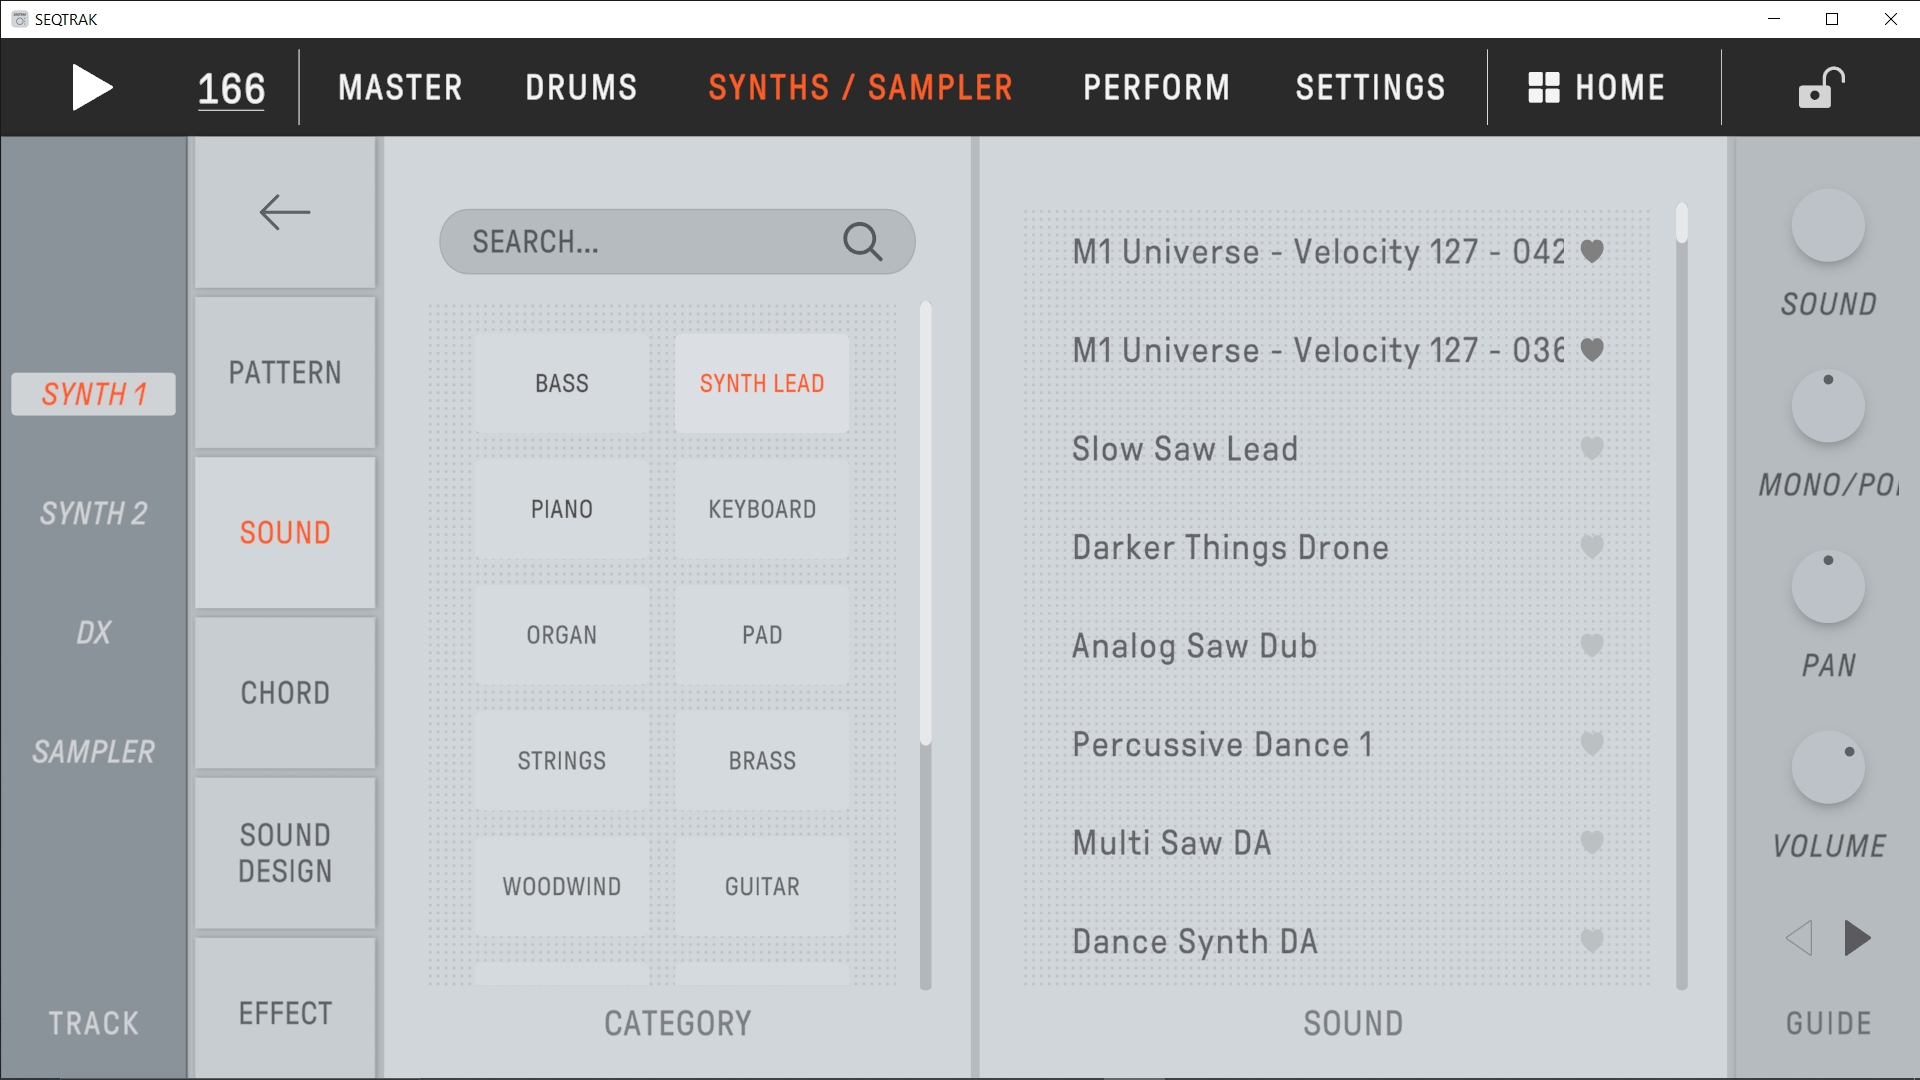Click the Guide previous arrow
1920x1080 pixels.
[1798, 938]
